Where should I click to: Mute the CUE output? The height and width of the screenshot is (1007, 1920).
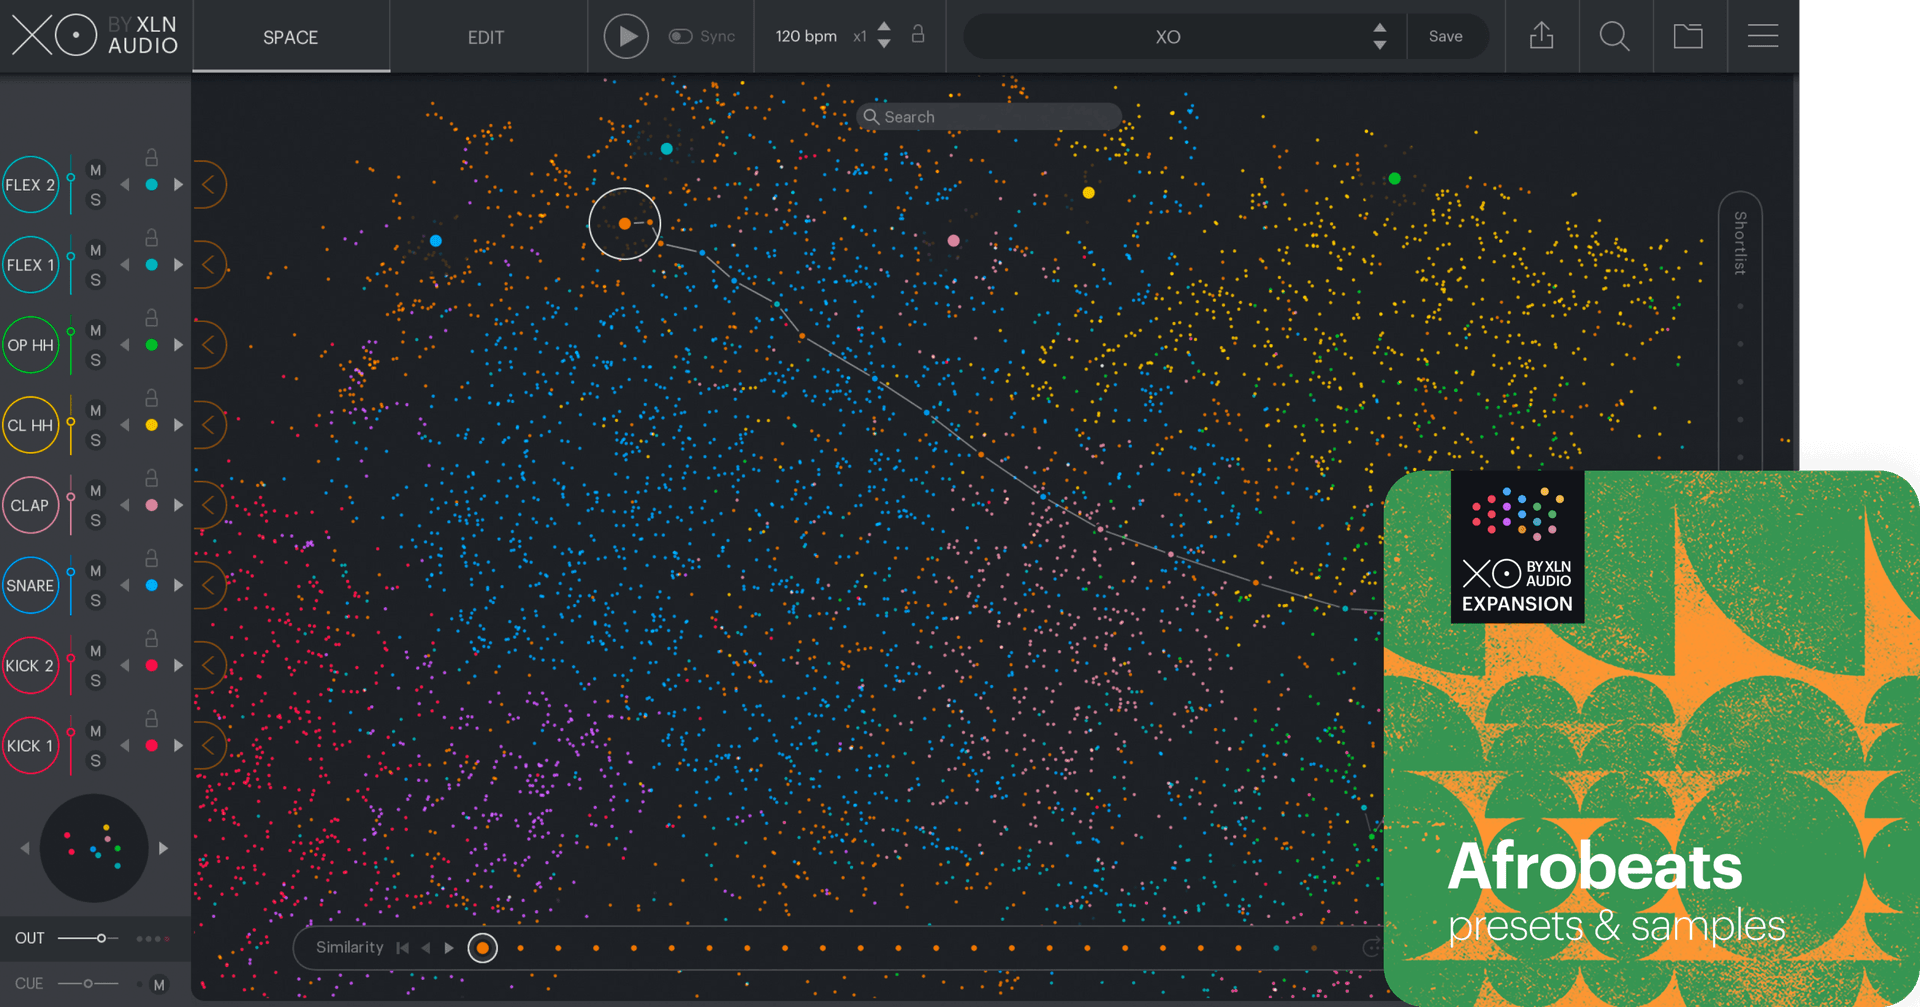click(158, 985)
